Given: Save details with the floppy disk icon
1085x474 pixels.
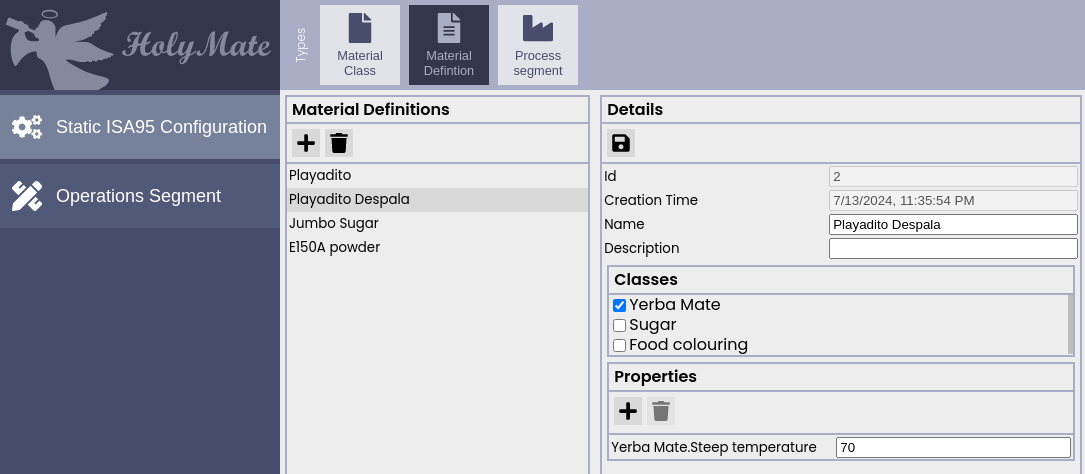Looking at the screenshot, I should click(x=621, y=143).
